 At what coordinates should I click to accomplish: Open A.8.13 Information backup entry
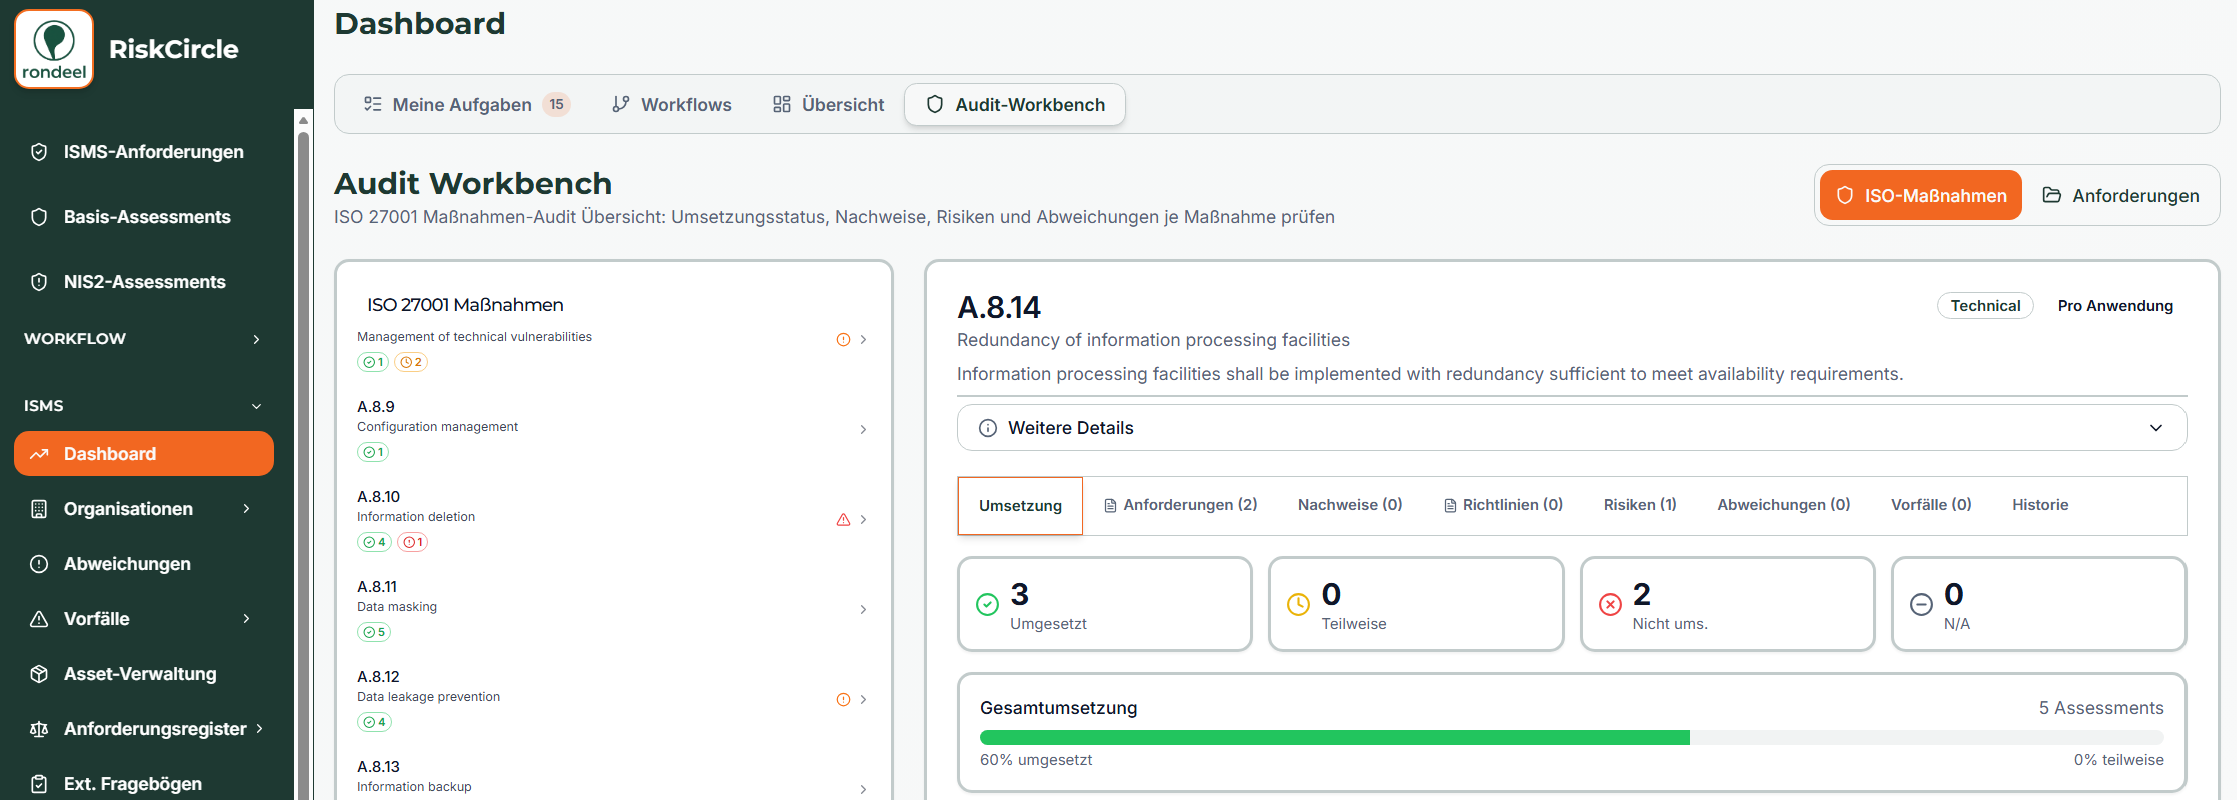click(612, 778)
